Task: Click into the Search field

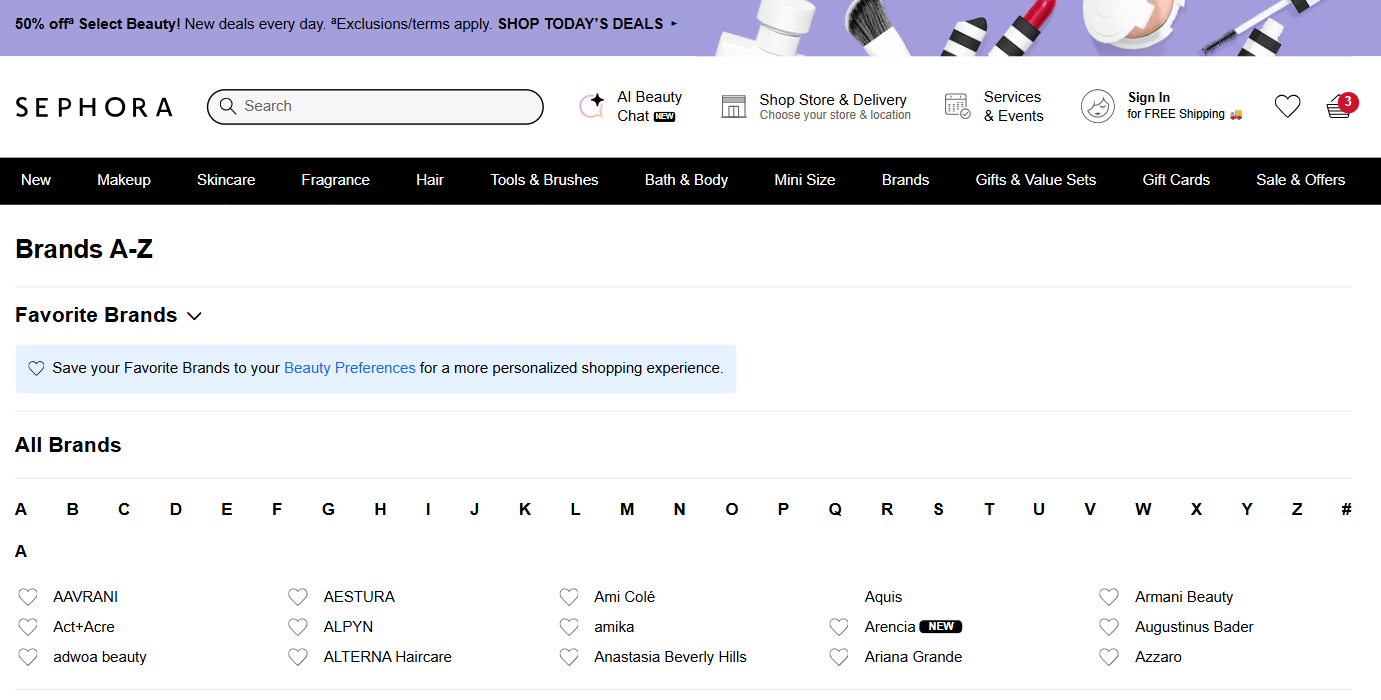Action: 375,106
